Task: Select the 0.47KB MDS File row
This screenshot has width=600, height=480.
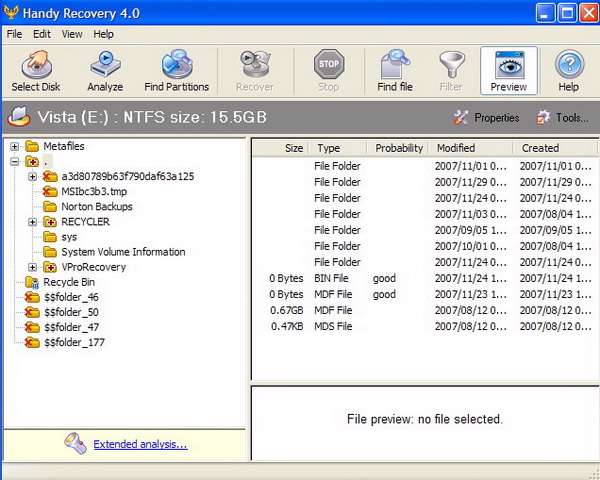Action: point(425,327)
